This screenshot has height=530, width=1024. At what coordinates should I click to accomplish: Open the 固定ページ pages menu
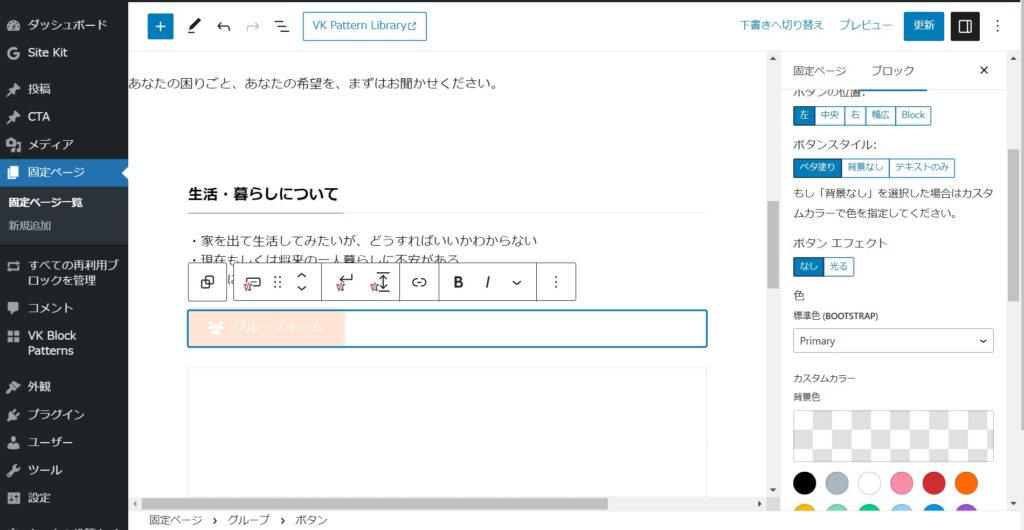coord(64,172)
